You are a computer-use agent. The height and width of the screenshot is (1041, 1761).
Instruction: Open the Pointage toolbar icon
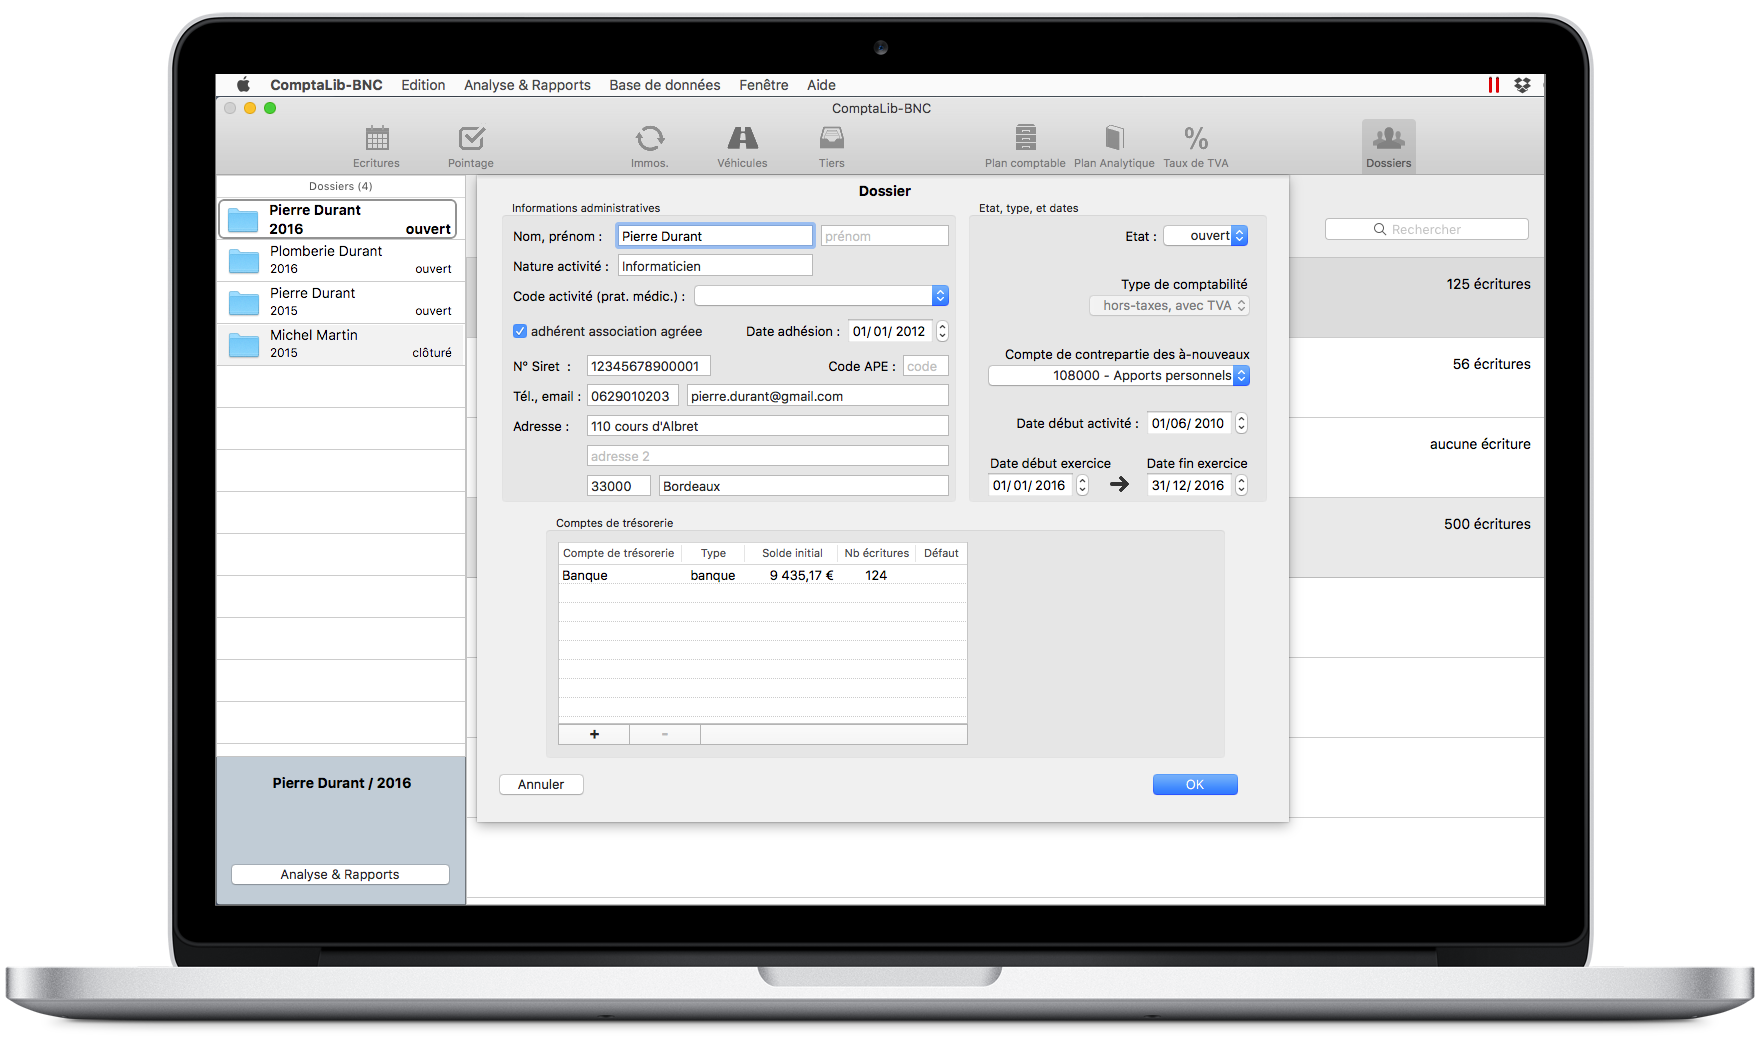coord(471,146)
